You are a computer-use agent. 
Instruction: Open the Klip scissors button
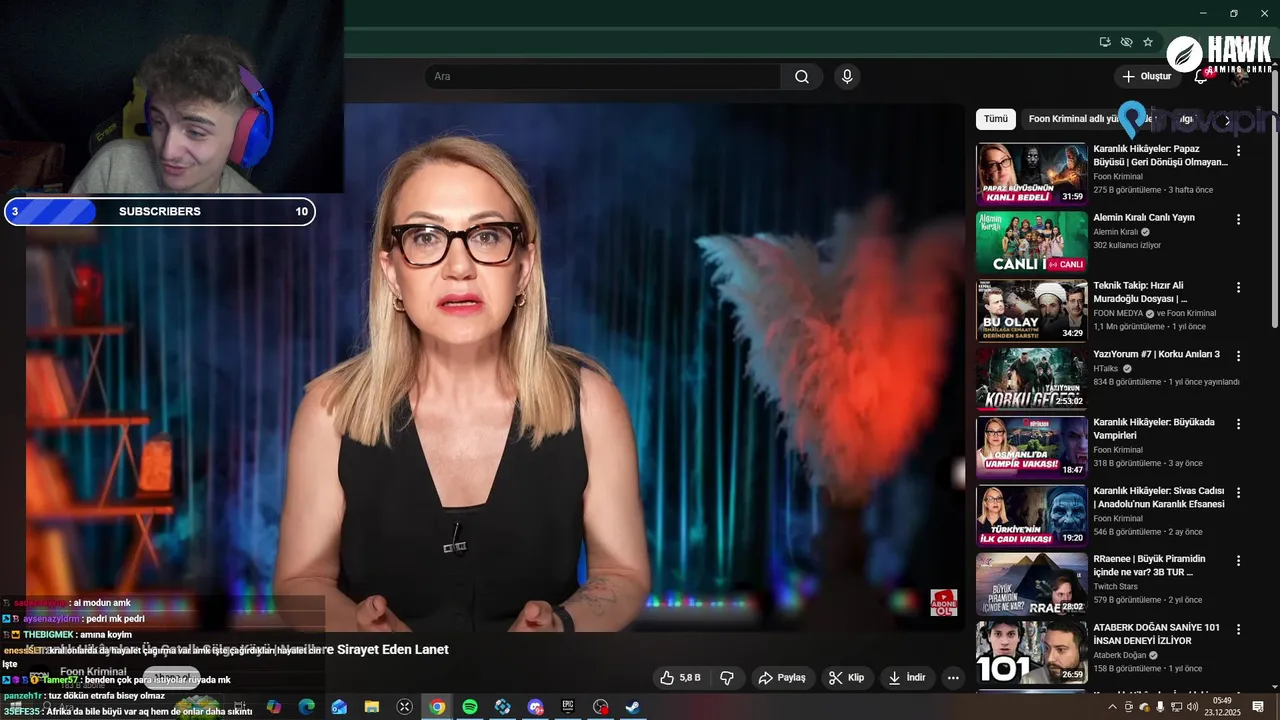tap(846, 678)
